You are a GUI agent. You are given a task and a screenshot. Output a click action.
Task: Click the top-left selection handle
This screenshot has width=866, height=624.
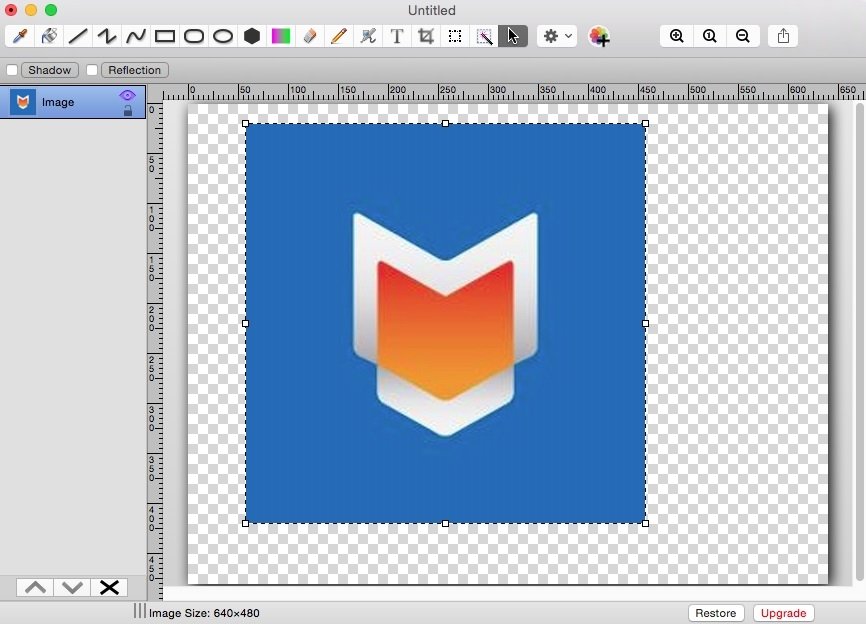246,124
